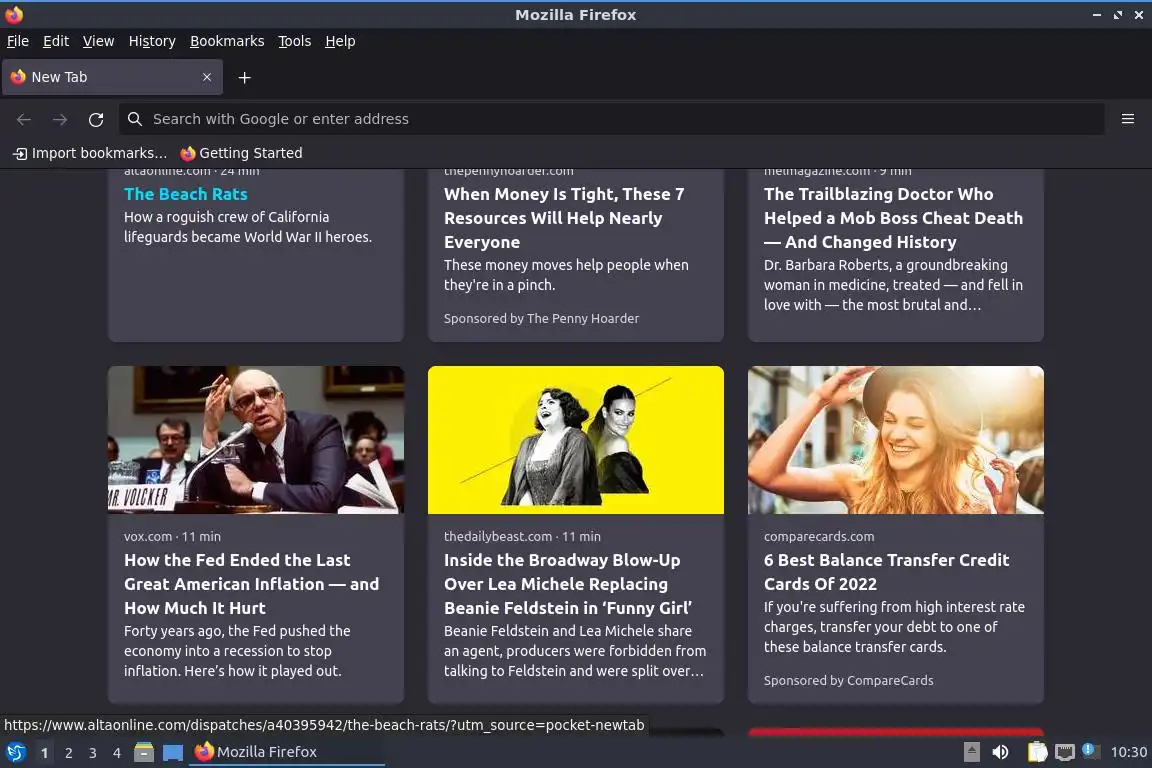The height and width of the screenshot is (768, 1152).
Task: Open the Edit menu
Action: (56, 41)
